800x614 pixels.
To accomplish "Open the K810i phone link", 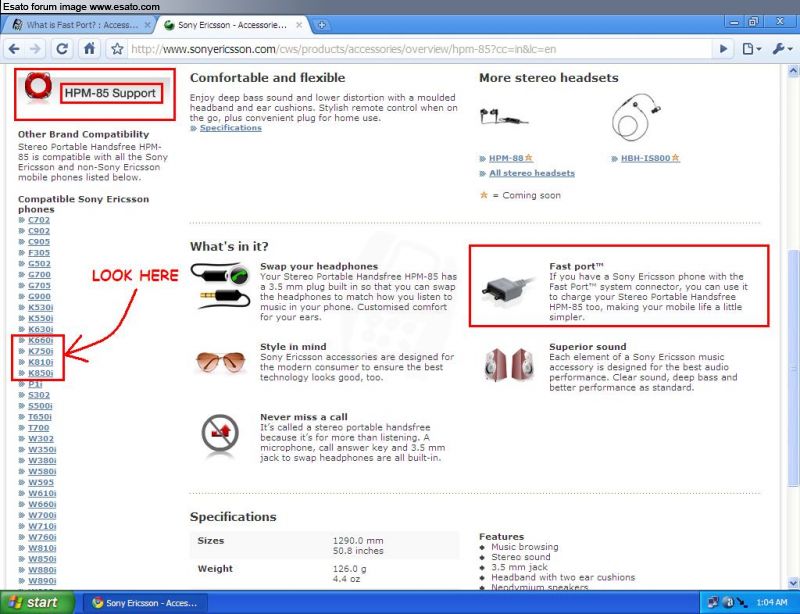I will coord(40,362).
